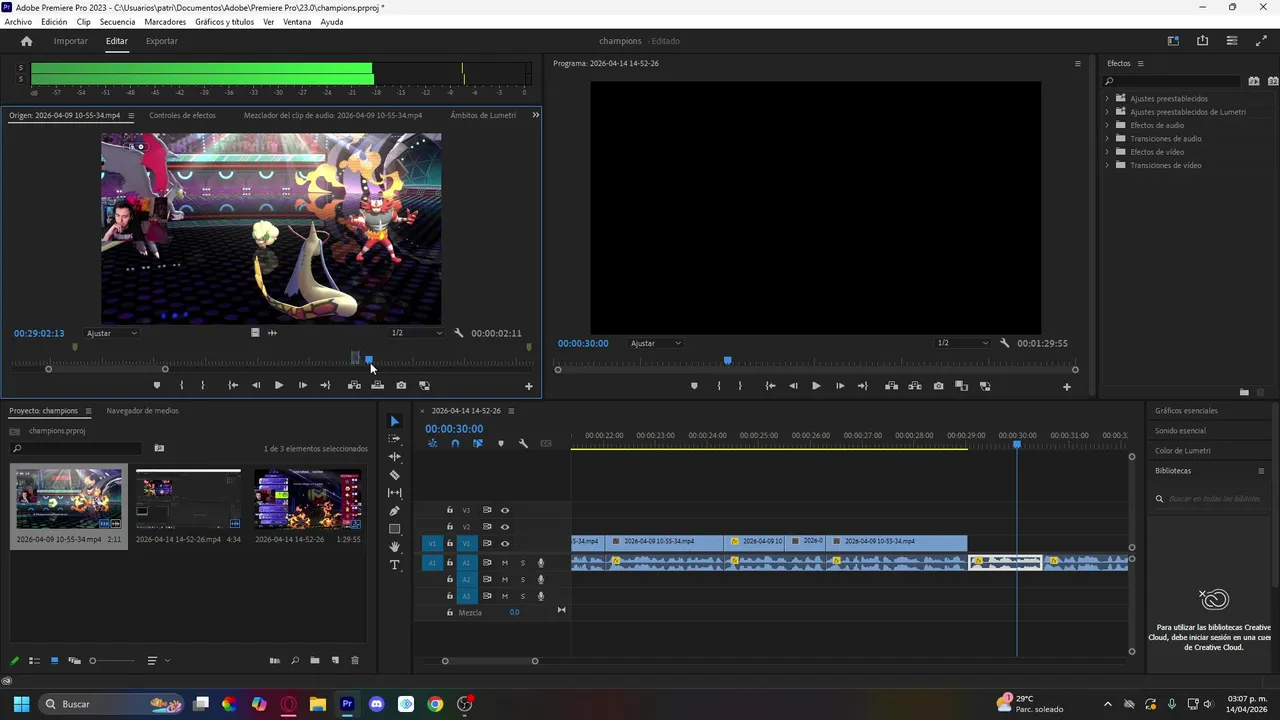Screen dimensions: 1280x720
Task: Expand Efectos de vídeo folder
Action: pos(1107,152)
